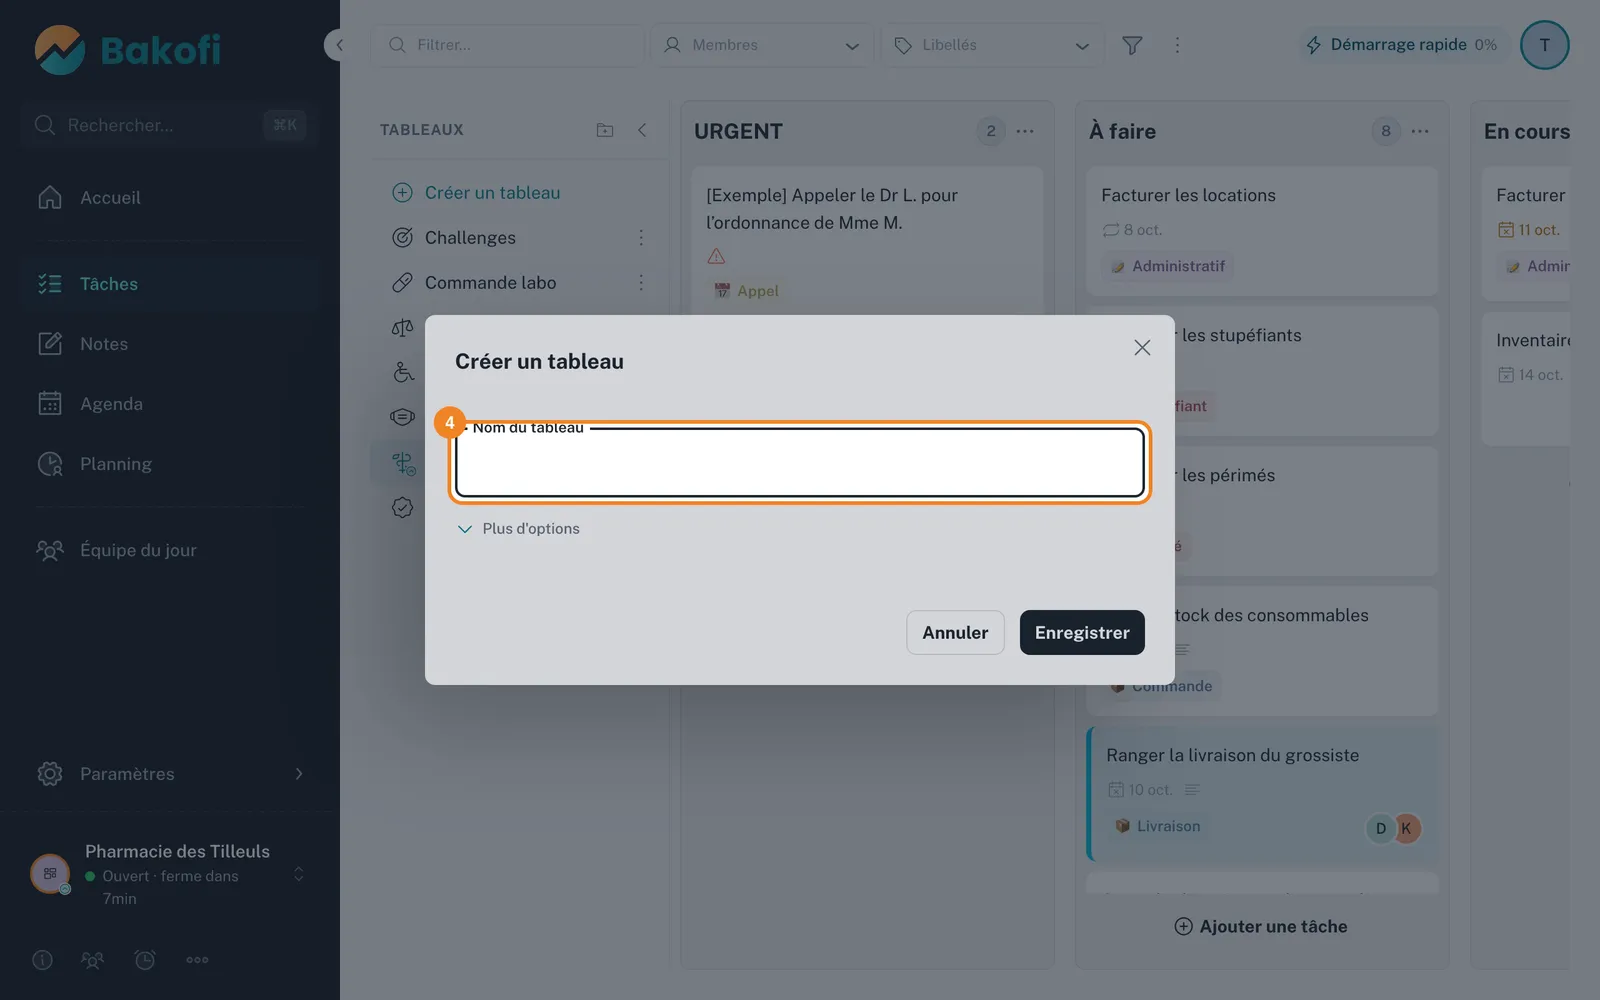Image resolution: width=1600 pixels, height=1000 pixels.
Task: Click the team icon in the sidebar footer
Action: pyautogui.click(x=92, y=960)
